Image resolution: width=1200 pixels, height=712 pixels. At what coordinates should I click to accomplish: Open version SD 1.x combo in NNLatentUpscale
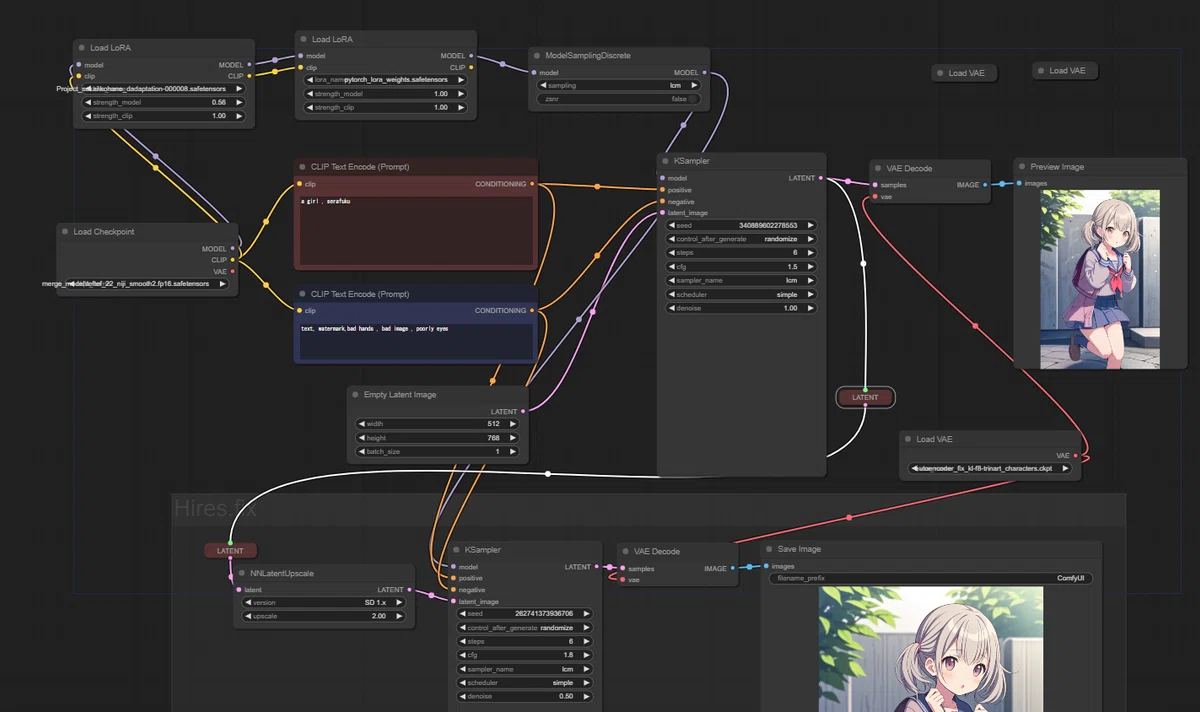coord(323,603)
